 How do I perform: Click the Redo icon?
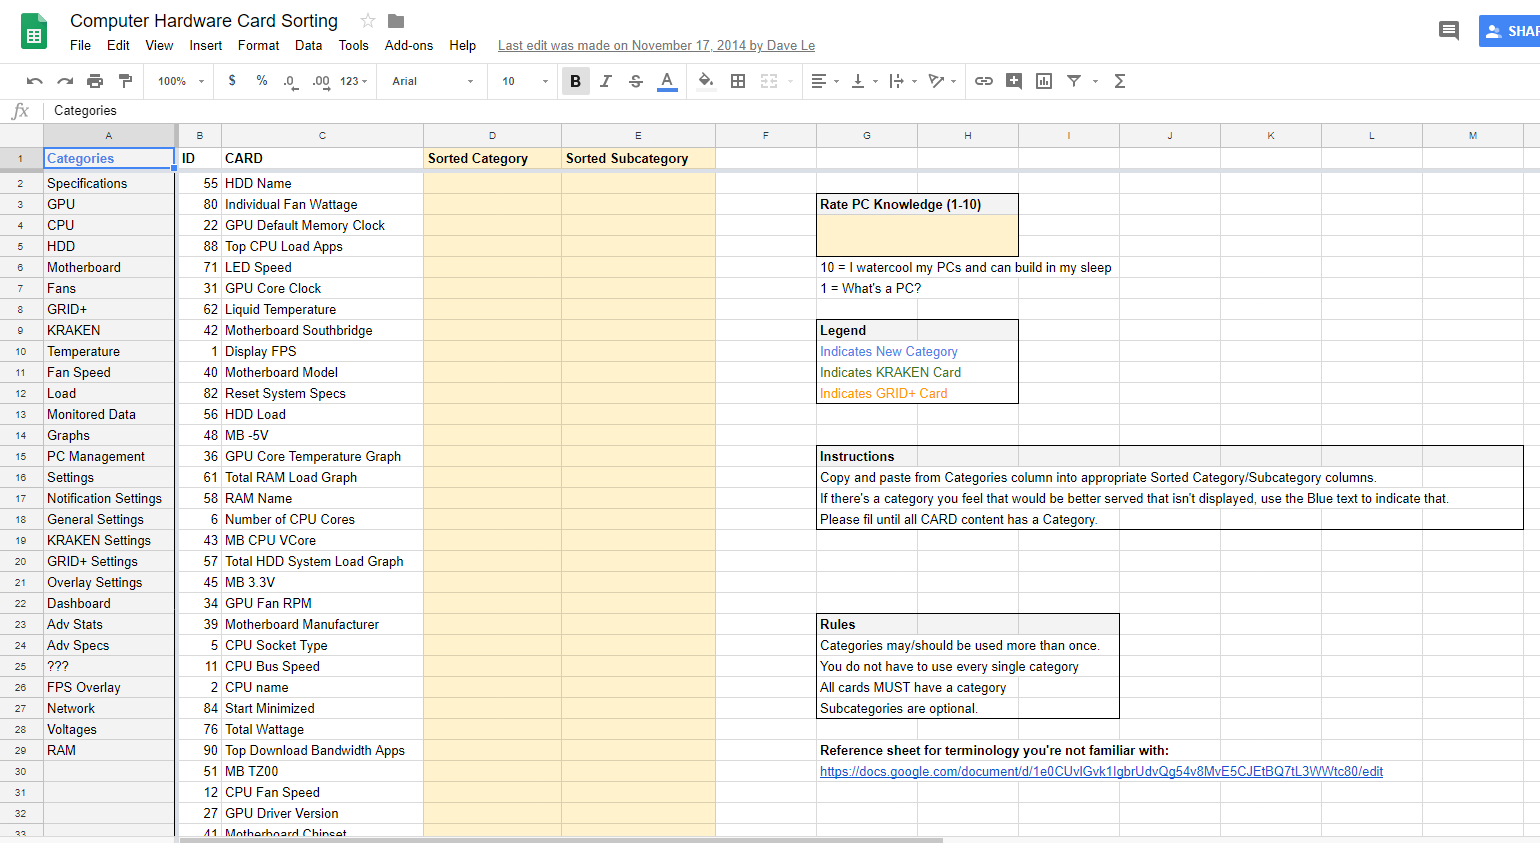[x=65, y=81]
